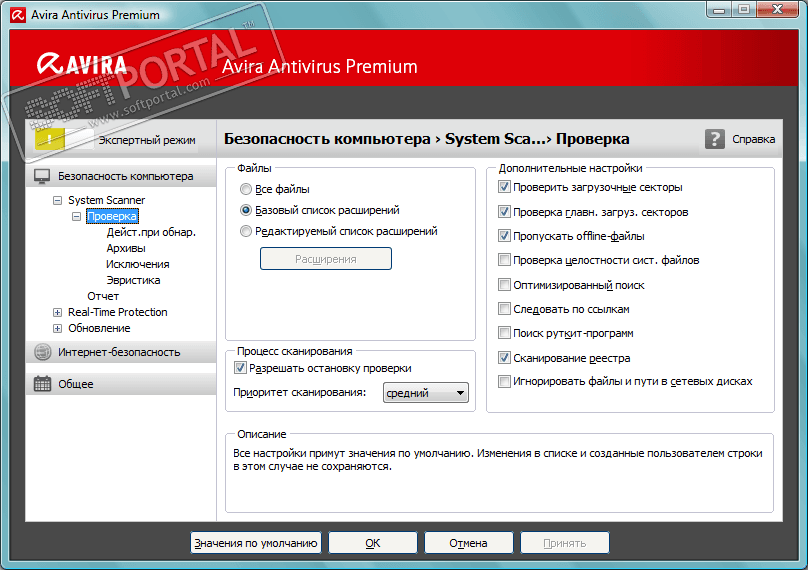This screenshot has height=570, width=808.
Task: Minimize the Avira window
Action: click(720, 10)
